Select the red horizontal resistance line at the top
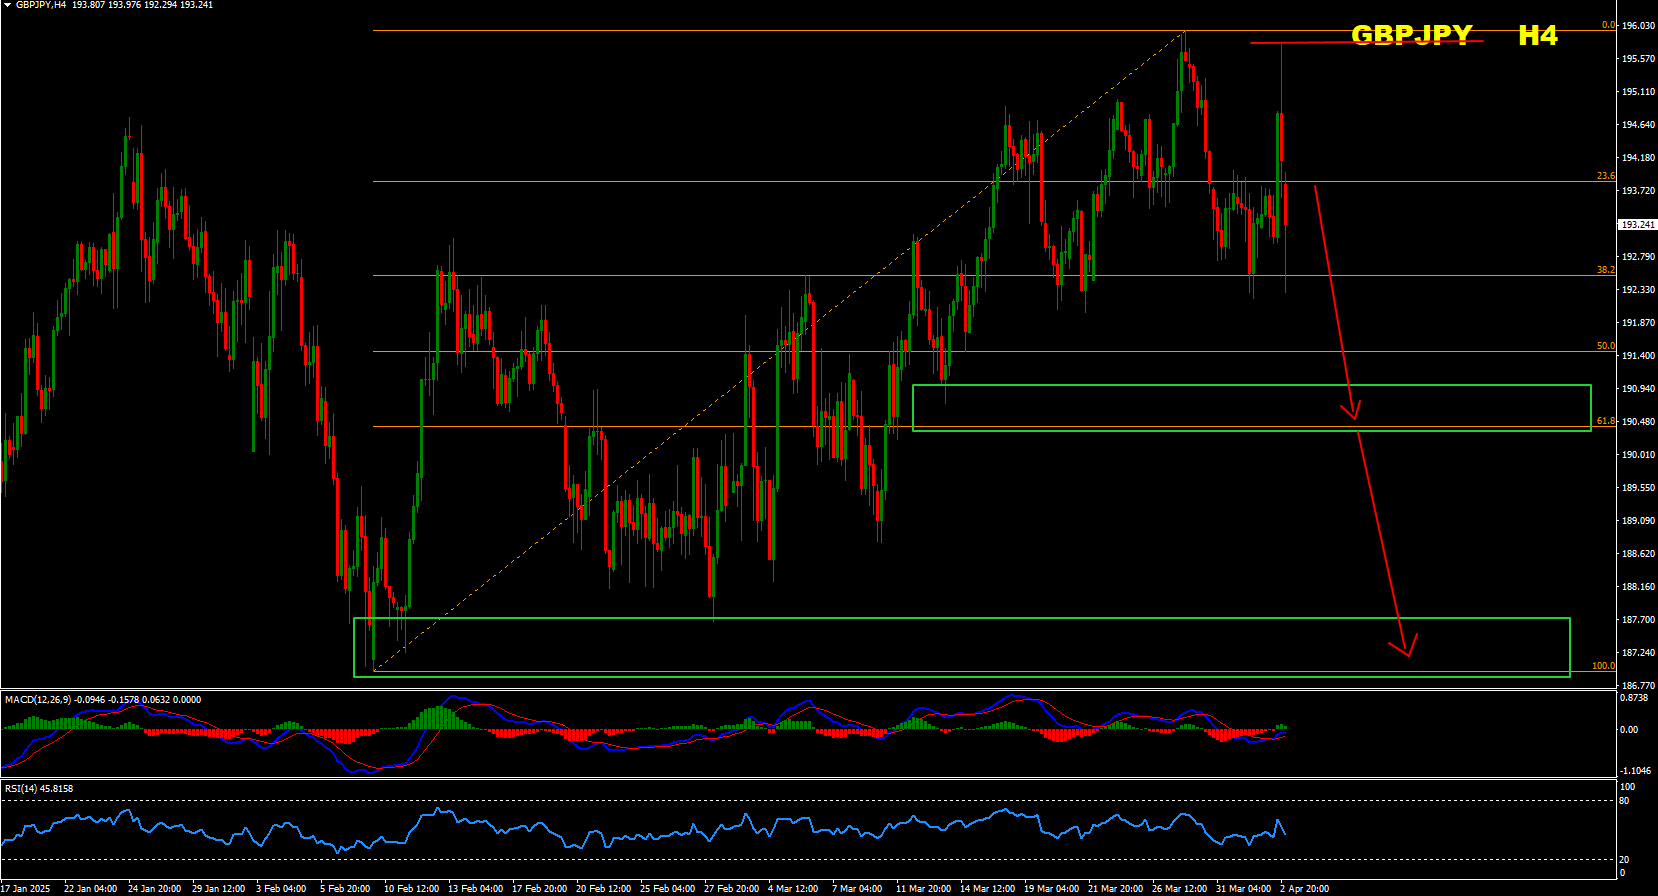 1300,43
